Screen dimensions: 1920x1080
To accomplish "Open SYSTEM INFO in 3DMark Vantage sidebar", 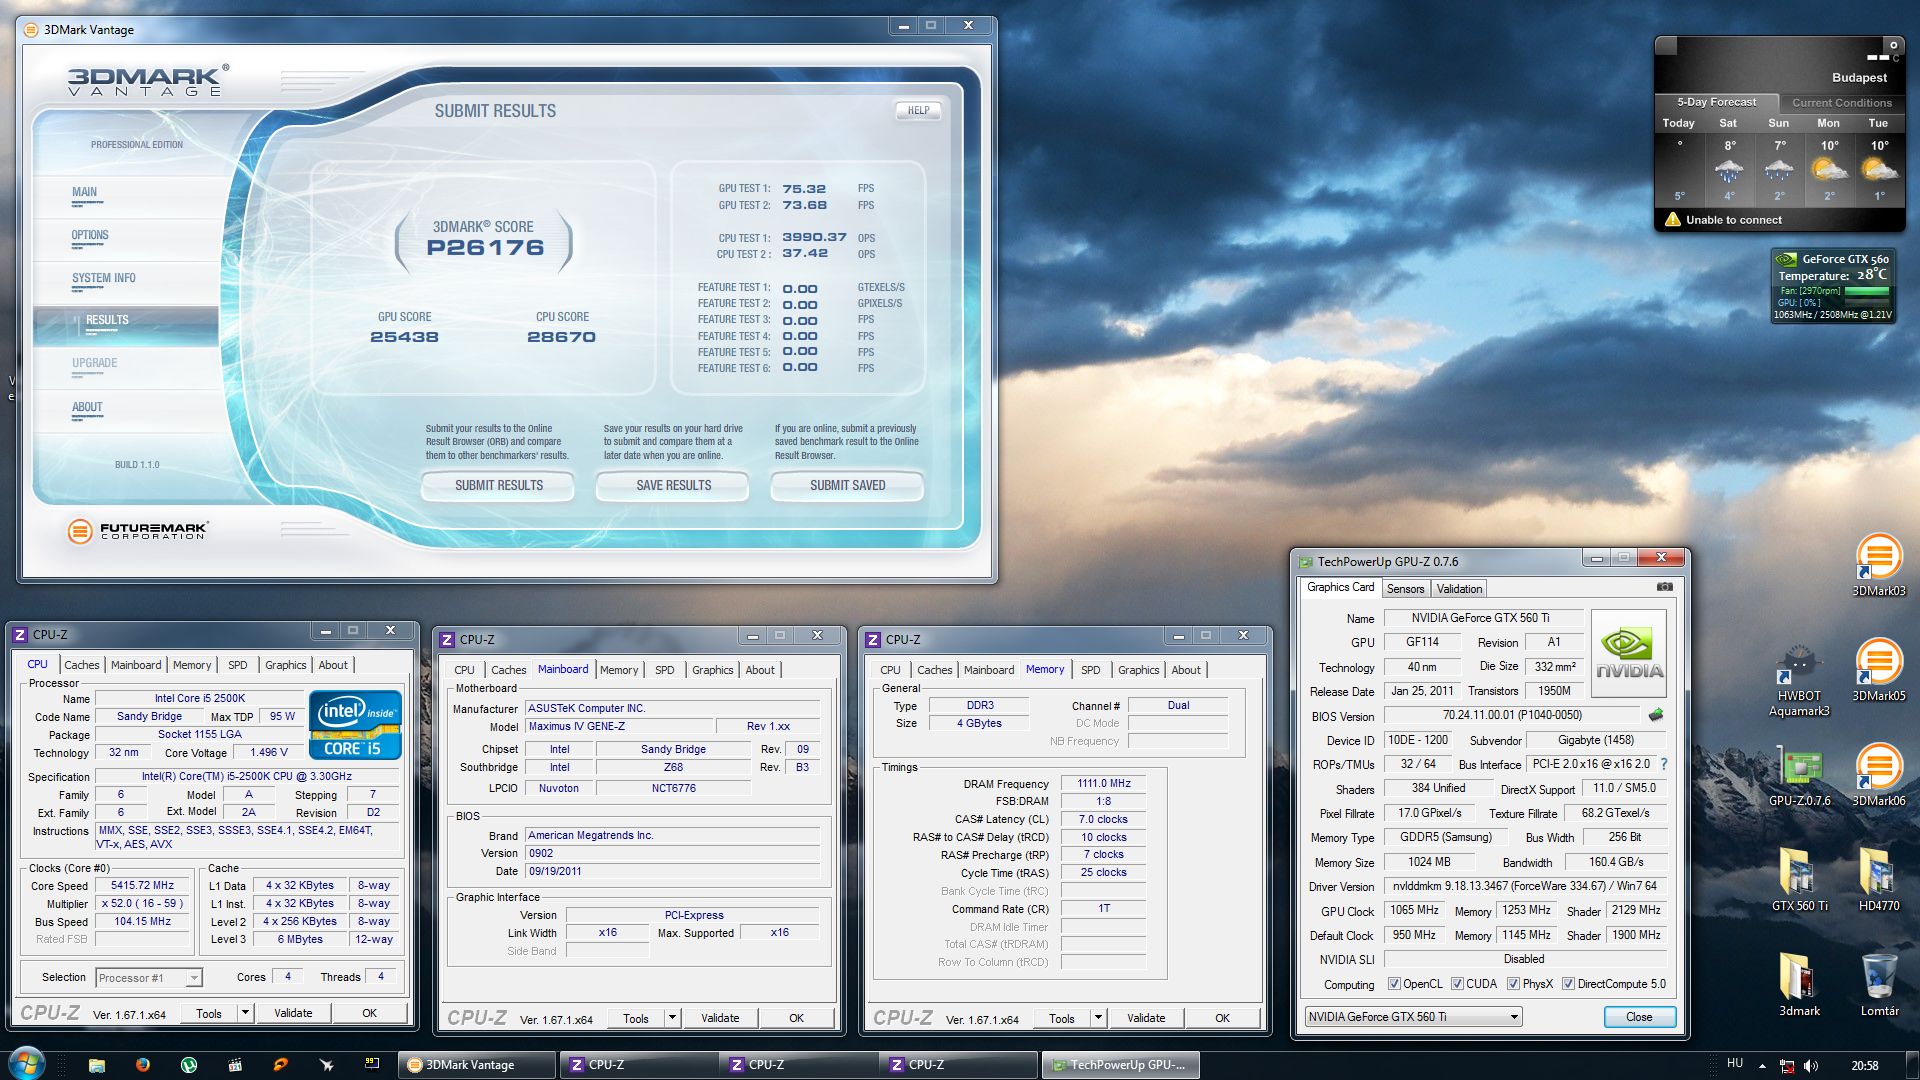I will click(x=103, y=279).
